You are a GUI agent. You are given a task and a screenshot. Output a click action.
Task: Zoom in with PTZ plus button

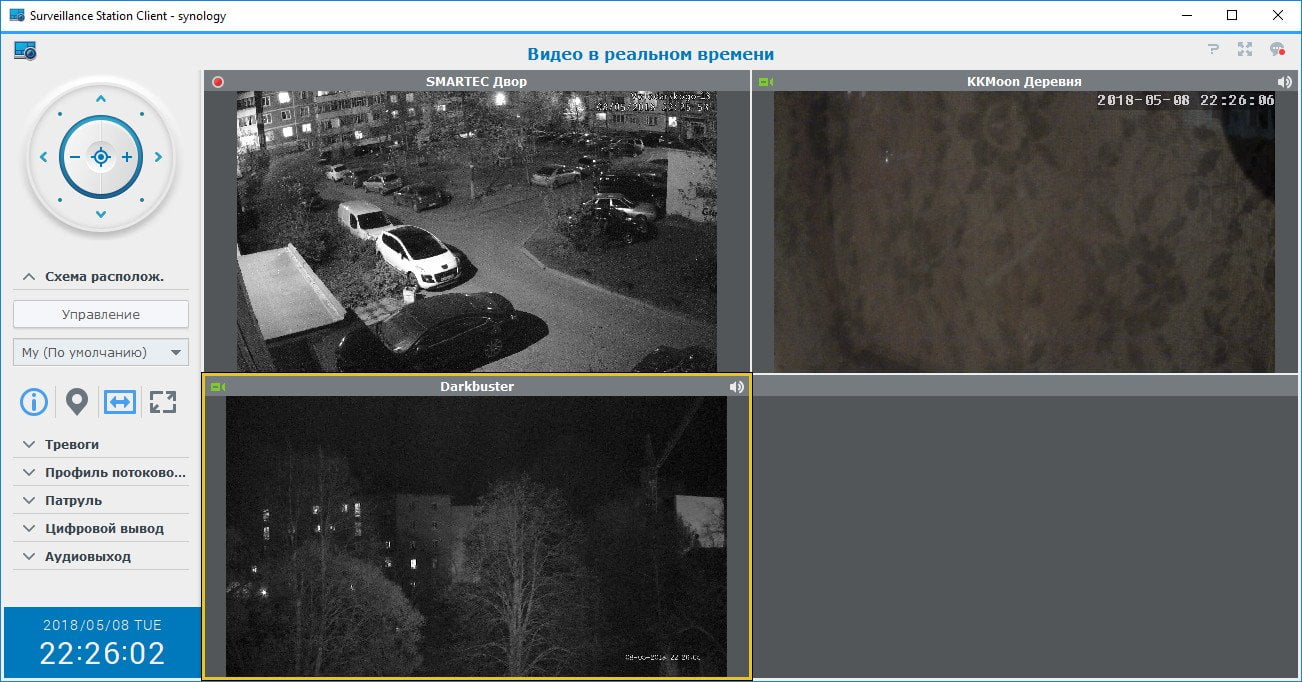coord(127,157)
